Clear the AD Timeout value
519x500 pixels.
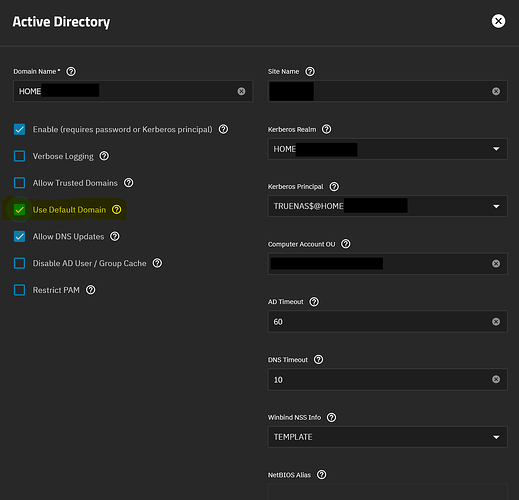click(496, 322)
